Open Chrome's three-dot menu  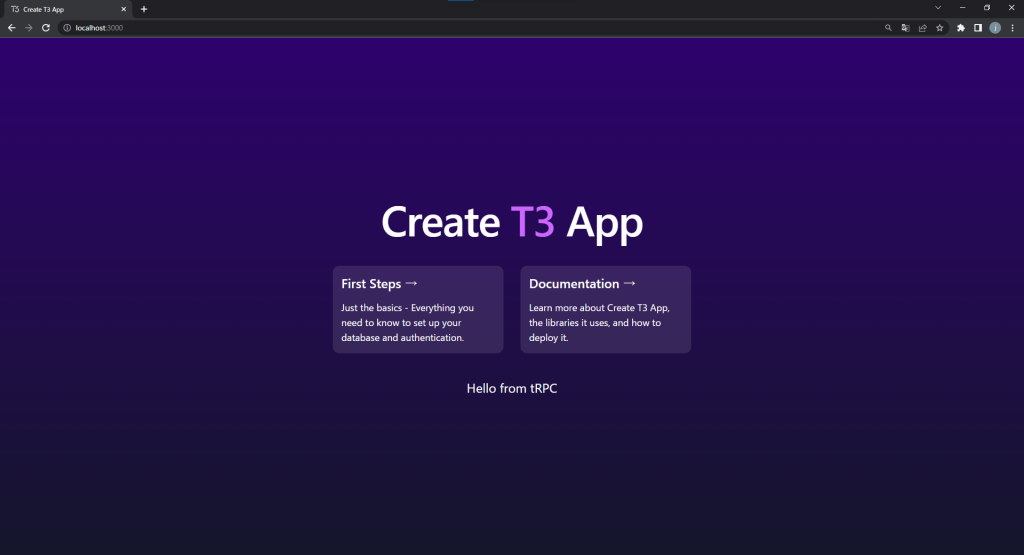pyautogui.click(x=1012, y=28)
